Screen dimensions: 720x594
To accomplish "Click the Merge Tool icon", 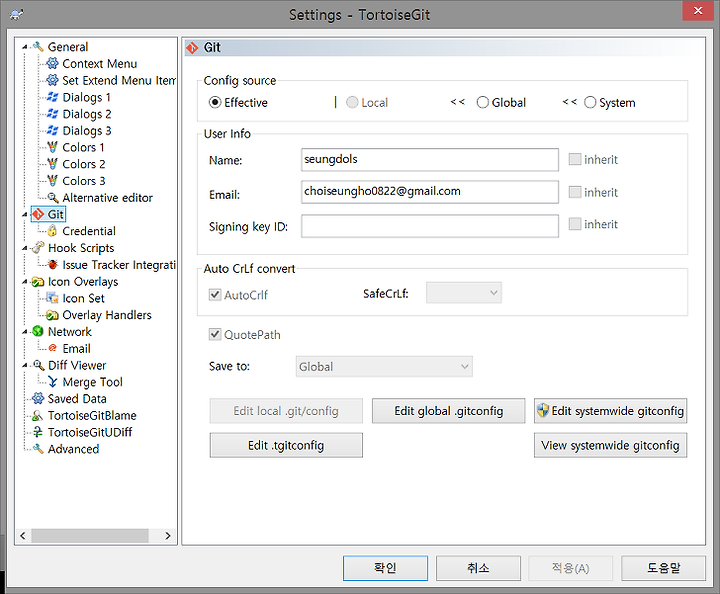I will point(53,382).
